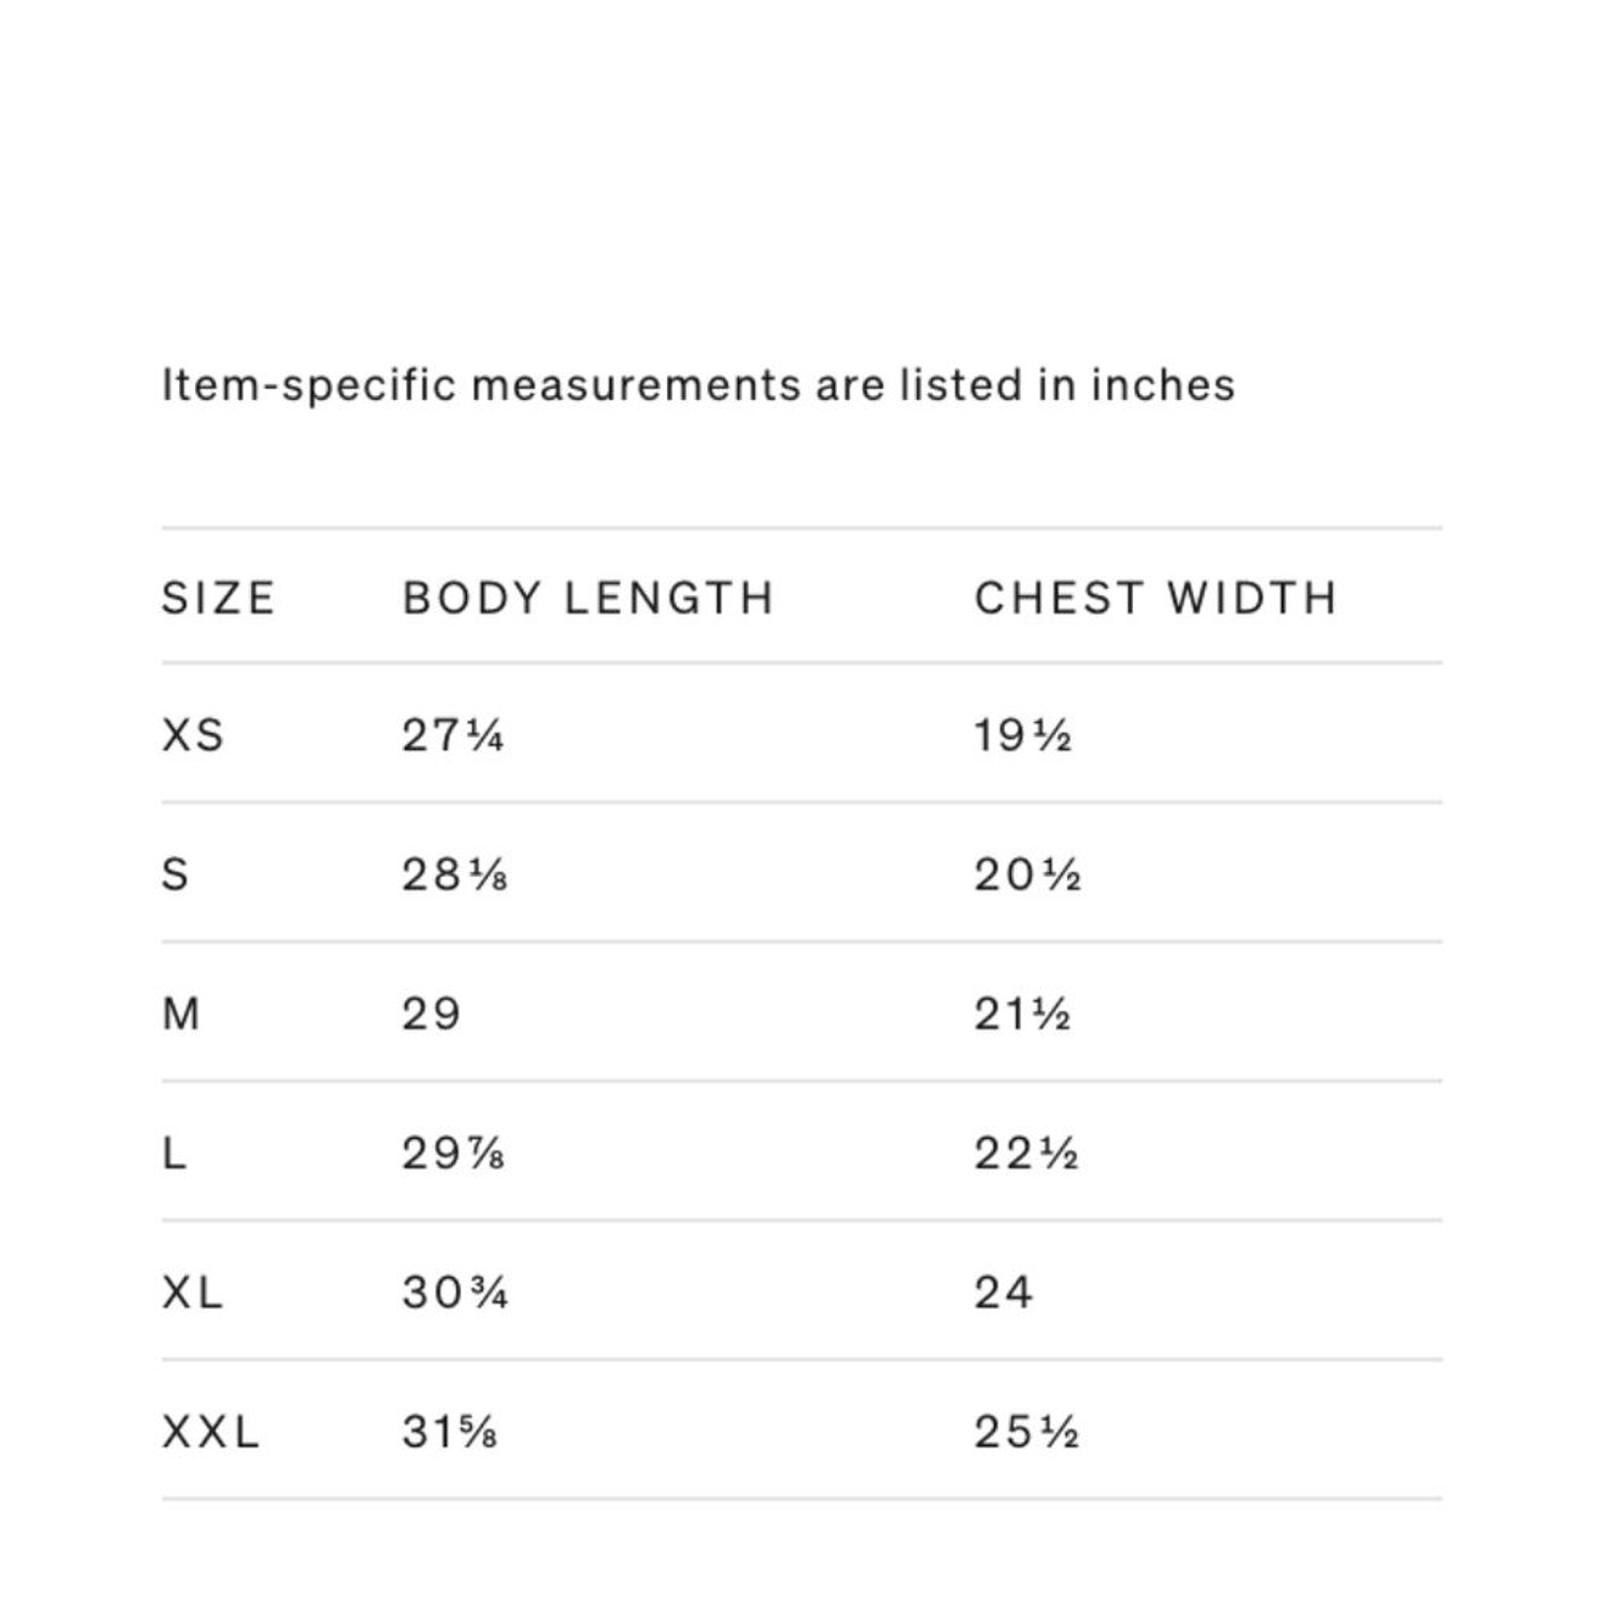Viewport: 1600px width, 1600px height.
Task: Select the XL size row label
Action: point(192,1293)
